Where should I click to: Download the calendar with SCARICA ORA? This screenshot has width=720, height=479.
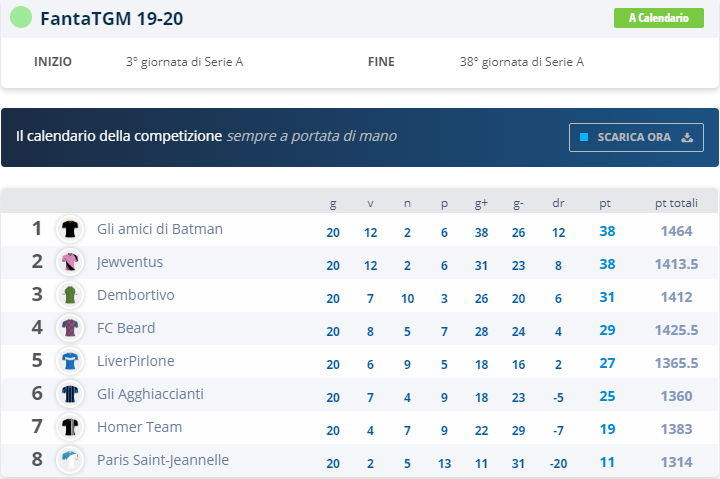point(636,137)
